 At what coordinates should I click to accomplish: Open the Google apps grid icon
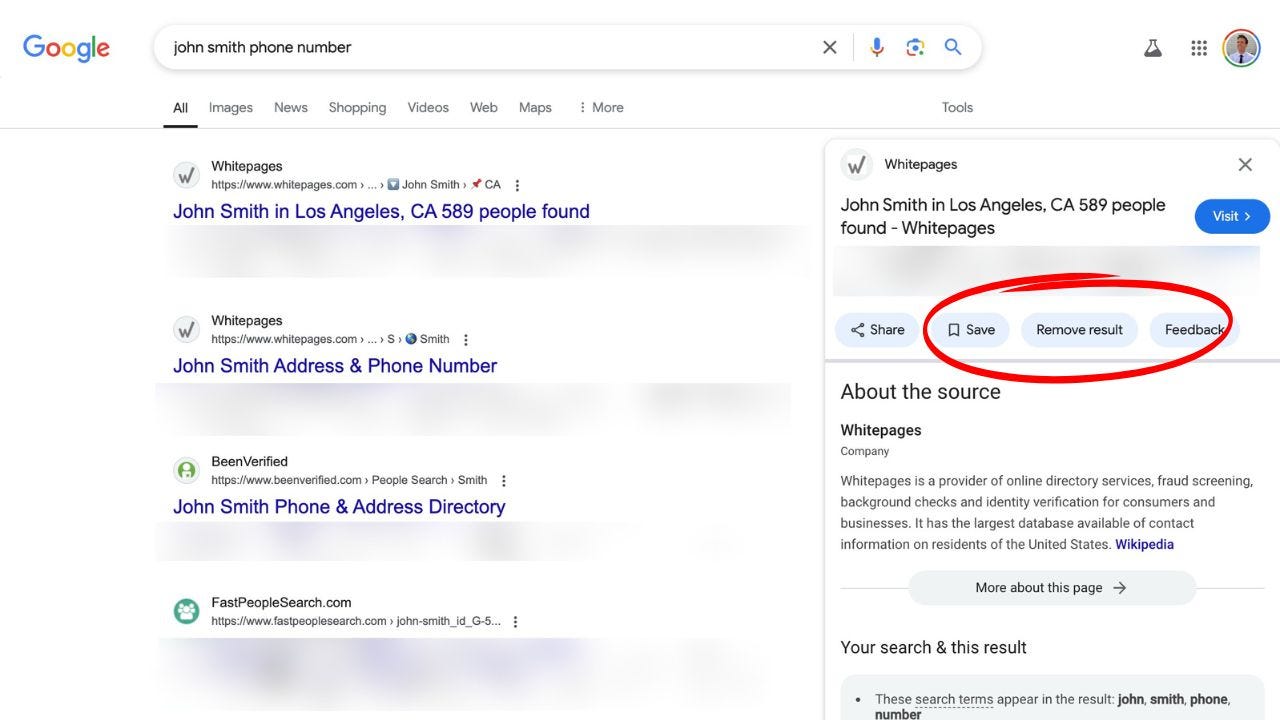(x=1199, y=47)
